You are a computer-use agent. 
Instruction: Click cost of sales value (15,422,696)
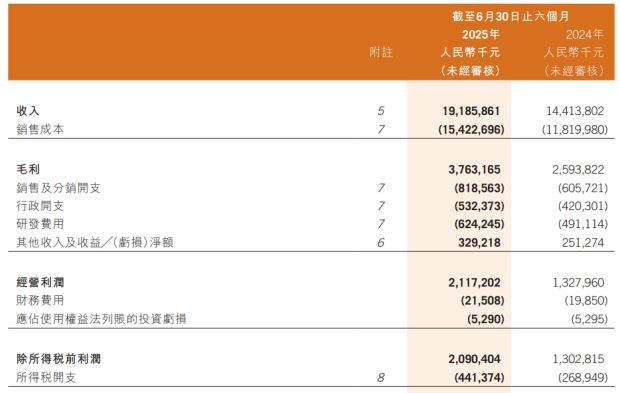(x=471, y=130)
